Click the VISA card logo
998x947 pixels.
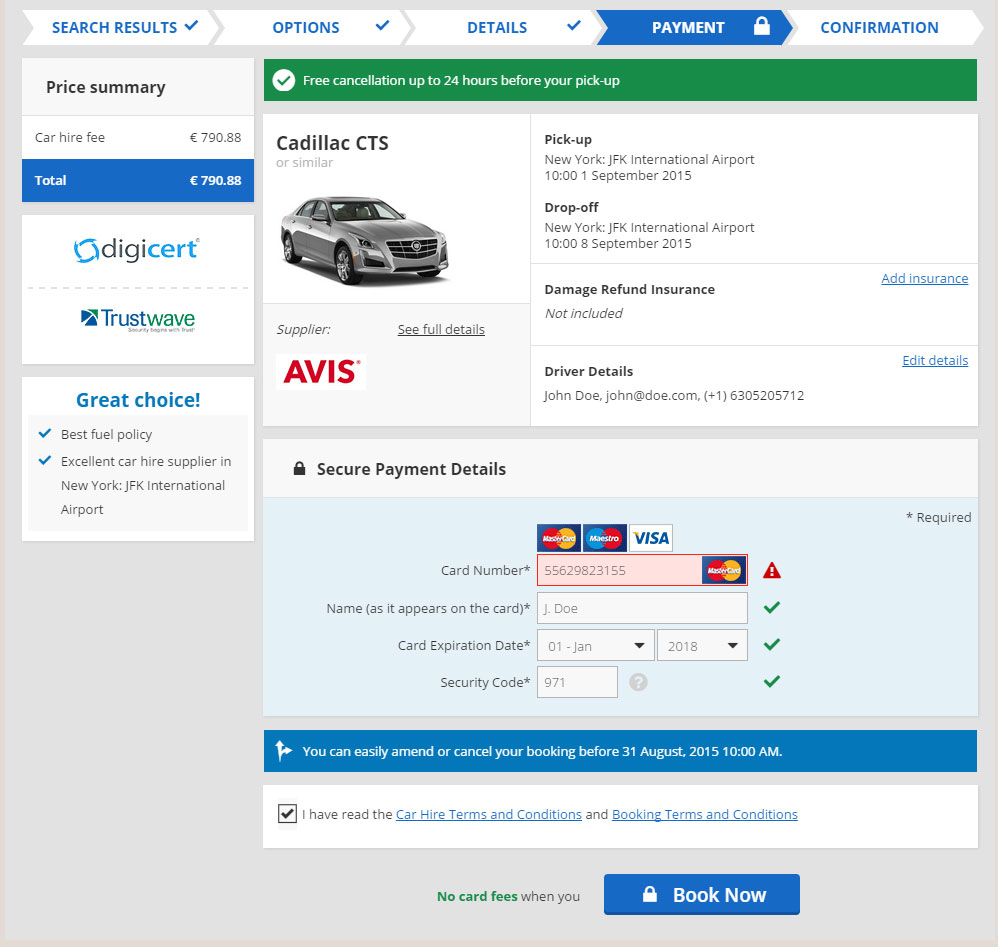[x=651, y=538]
